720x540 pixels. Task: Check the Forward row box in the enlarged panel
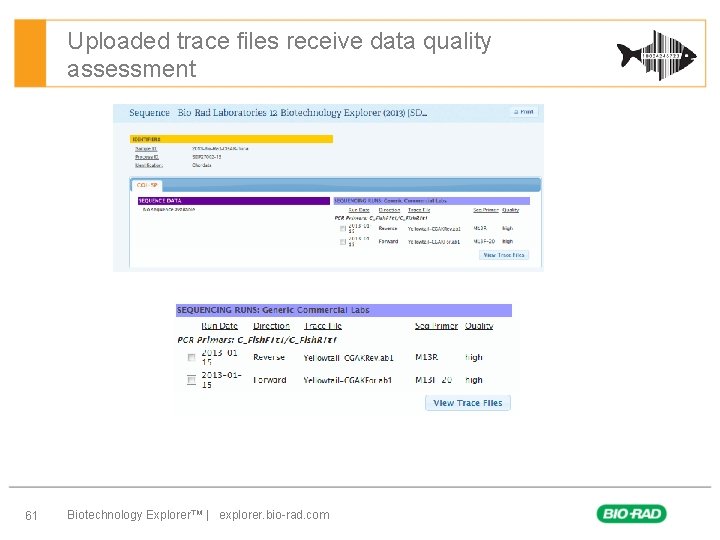point(191,380)
